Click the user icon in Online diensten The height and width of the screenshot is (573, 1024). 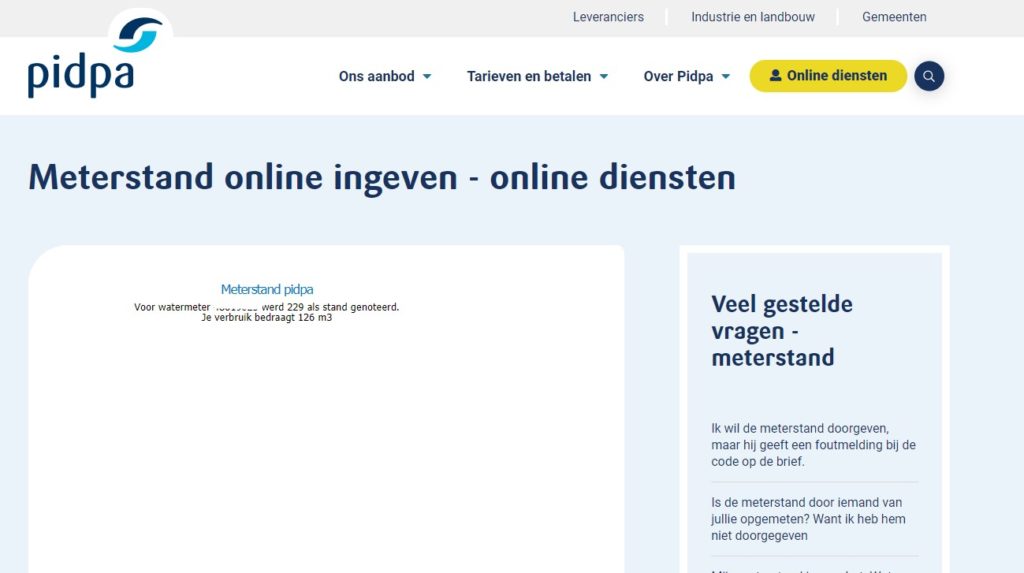[x=775, y=76]
